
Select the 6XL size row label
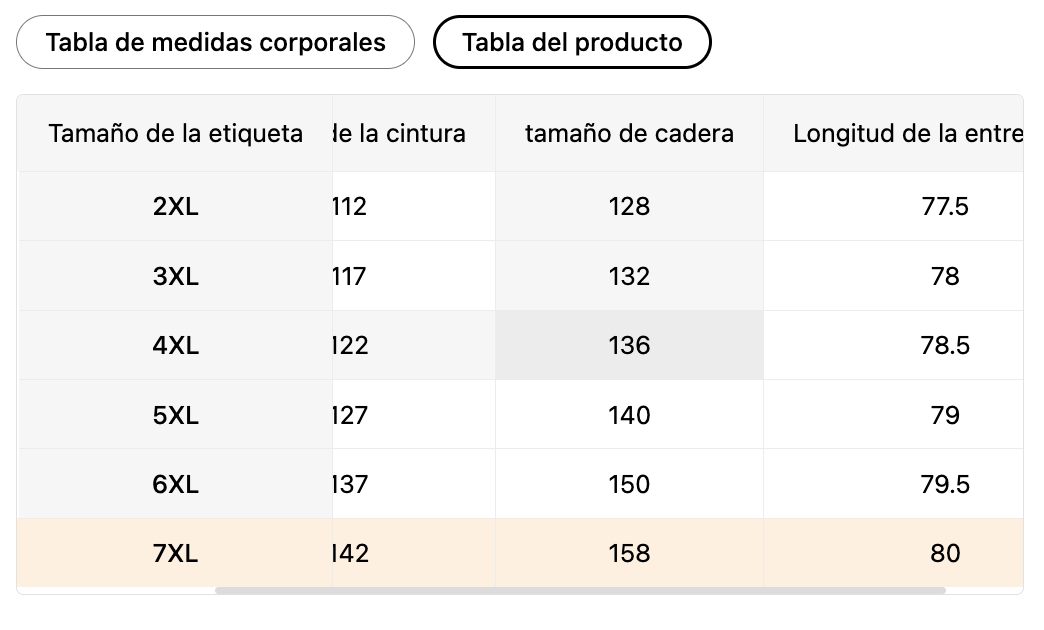[175, 485]
